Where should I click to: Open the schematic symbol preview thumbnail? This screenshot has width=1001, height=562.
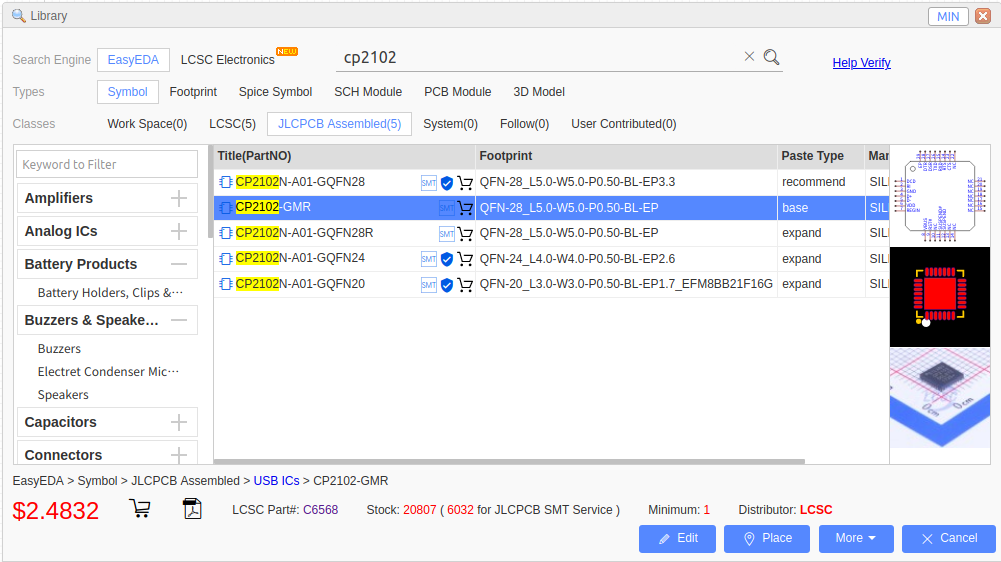pyautogui.click(x=940, y=195)
